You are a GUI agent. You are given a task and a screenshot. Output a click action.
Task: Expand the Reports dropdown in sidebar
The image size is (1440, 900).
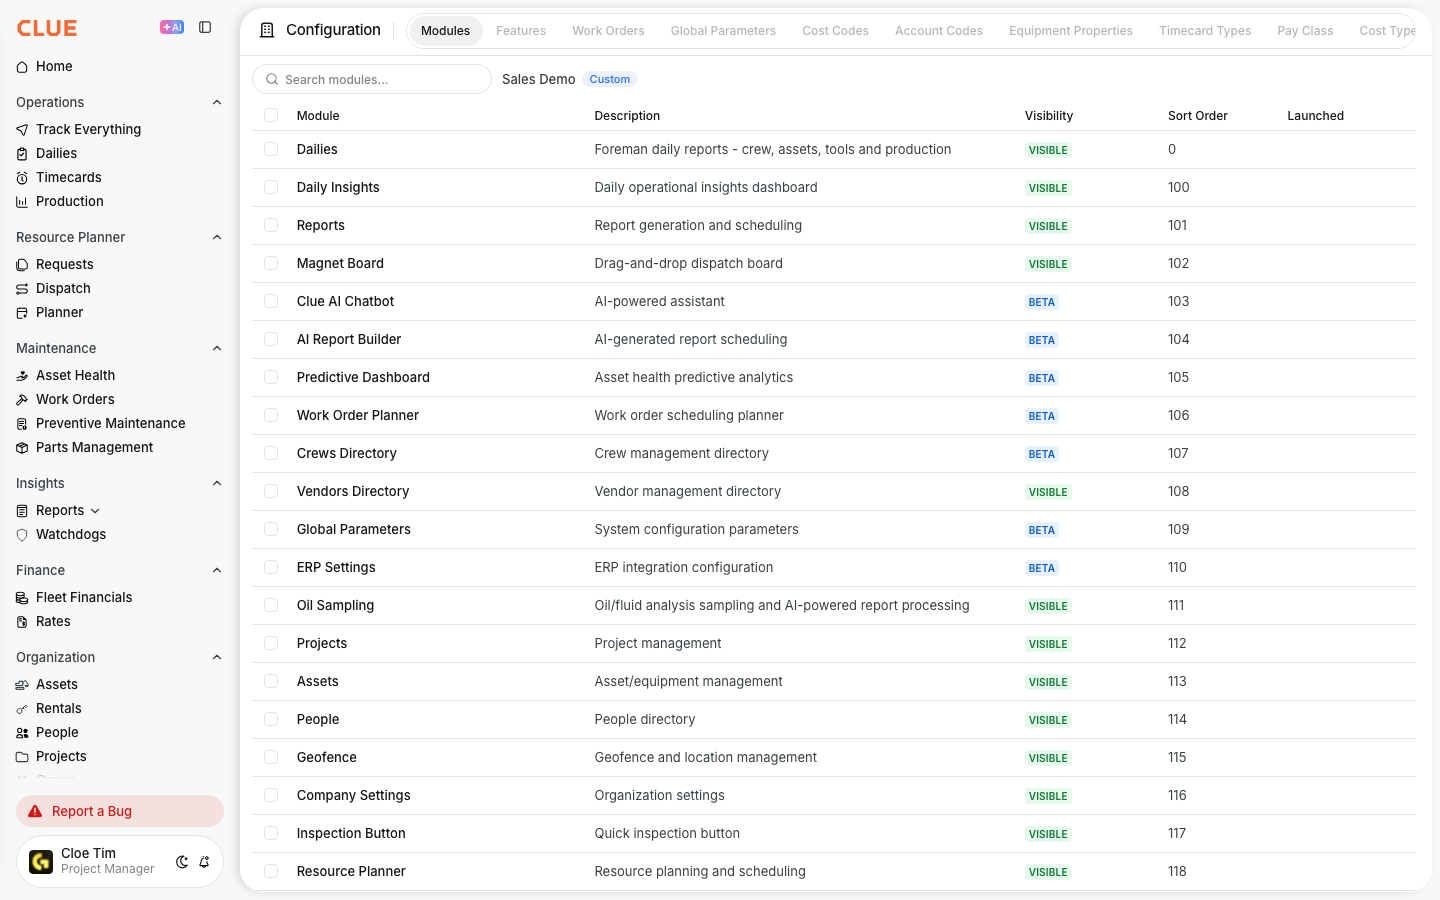[x=95, y=511]
